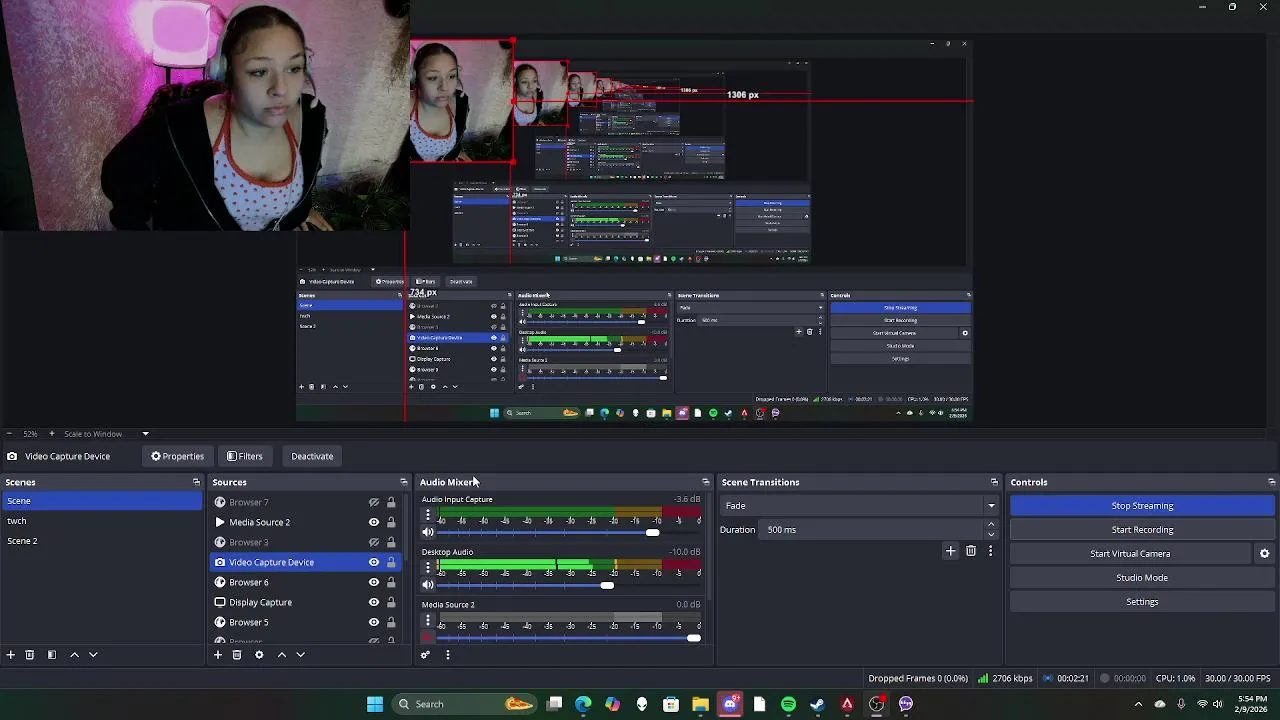Open OBS Settings from Controls
This screenshot has width=1280, height=720.
1142,602
